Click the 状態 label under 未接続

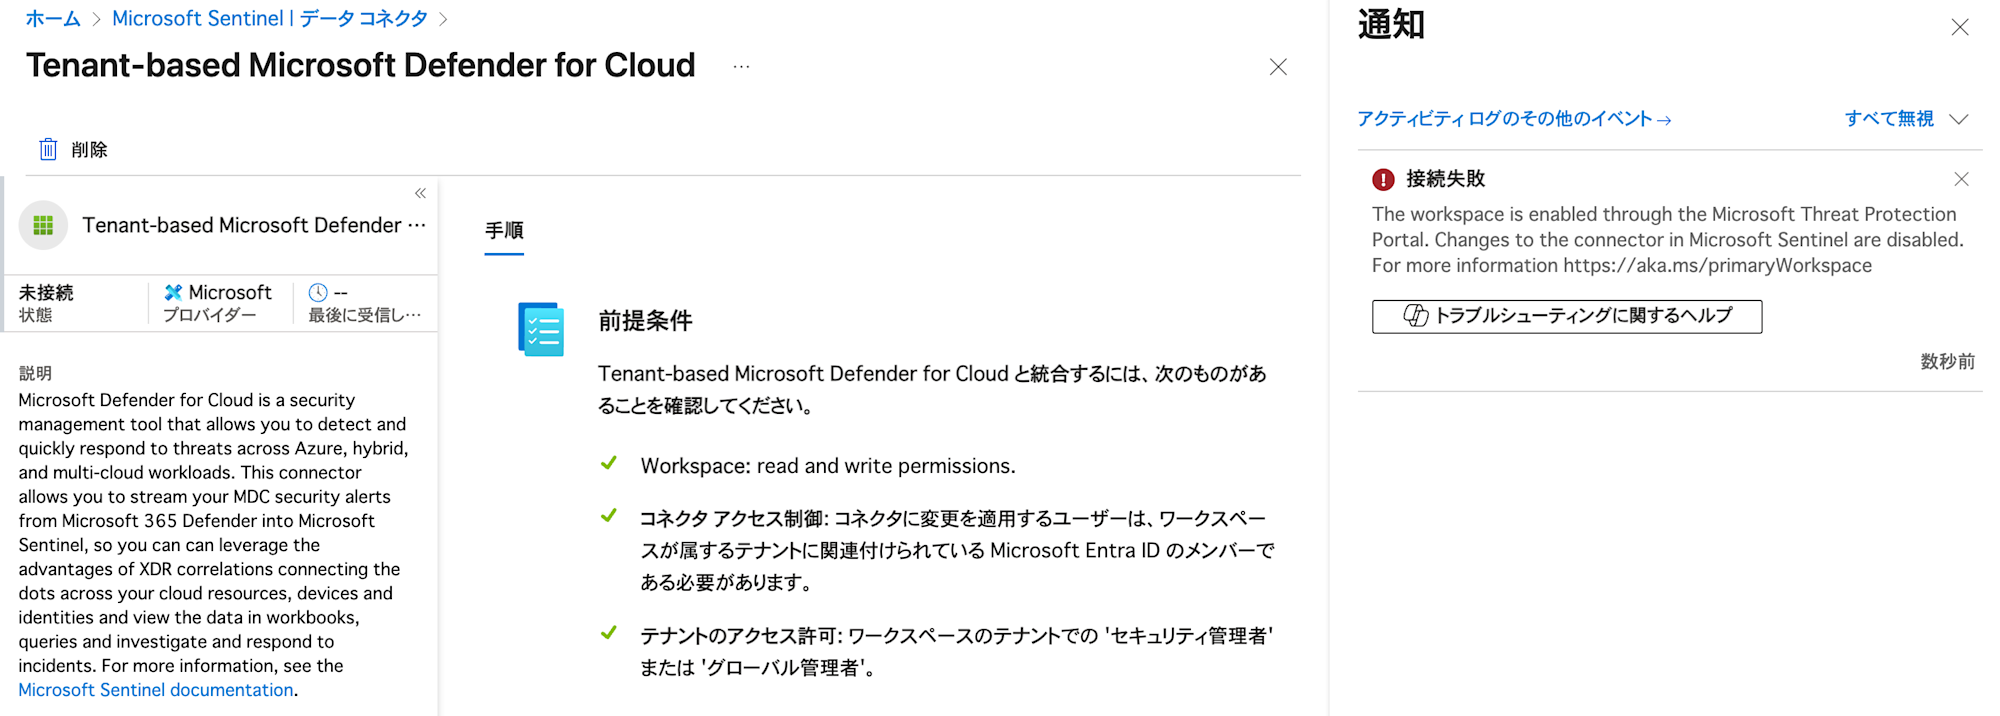click(x=35, y=315)
